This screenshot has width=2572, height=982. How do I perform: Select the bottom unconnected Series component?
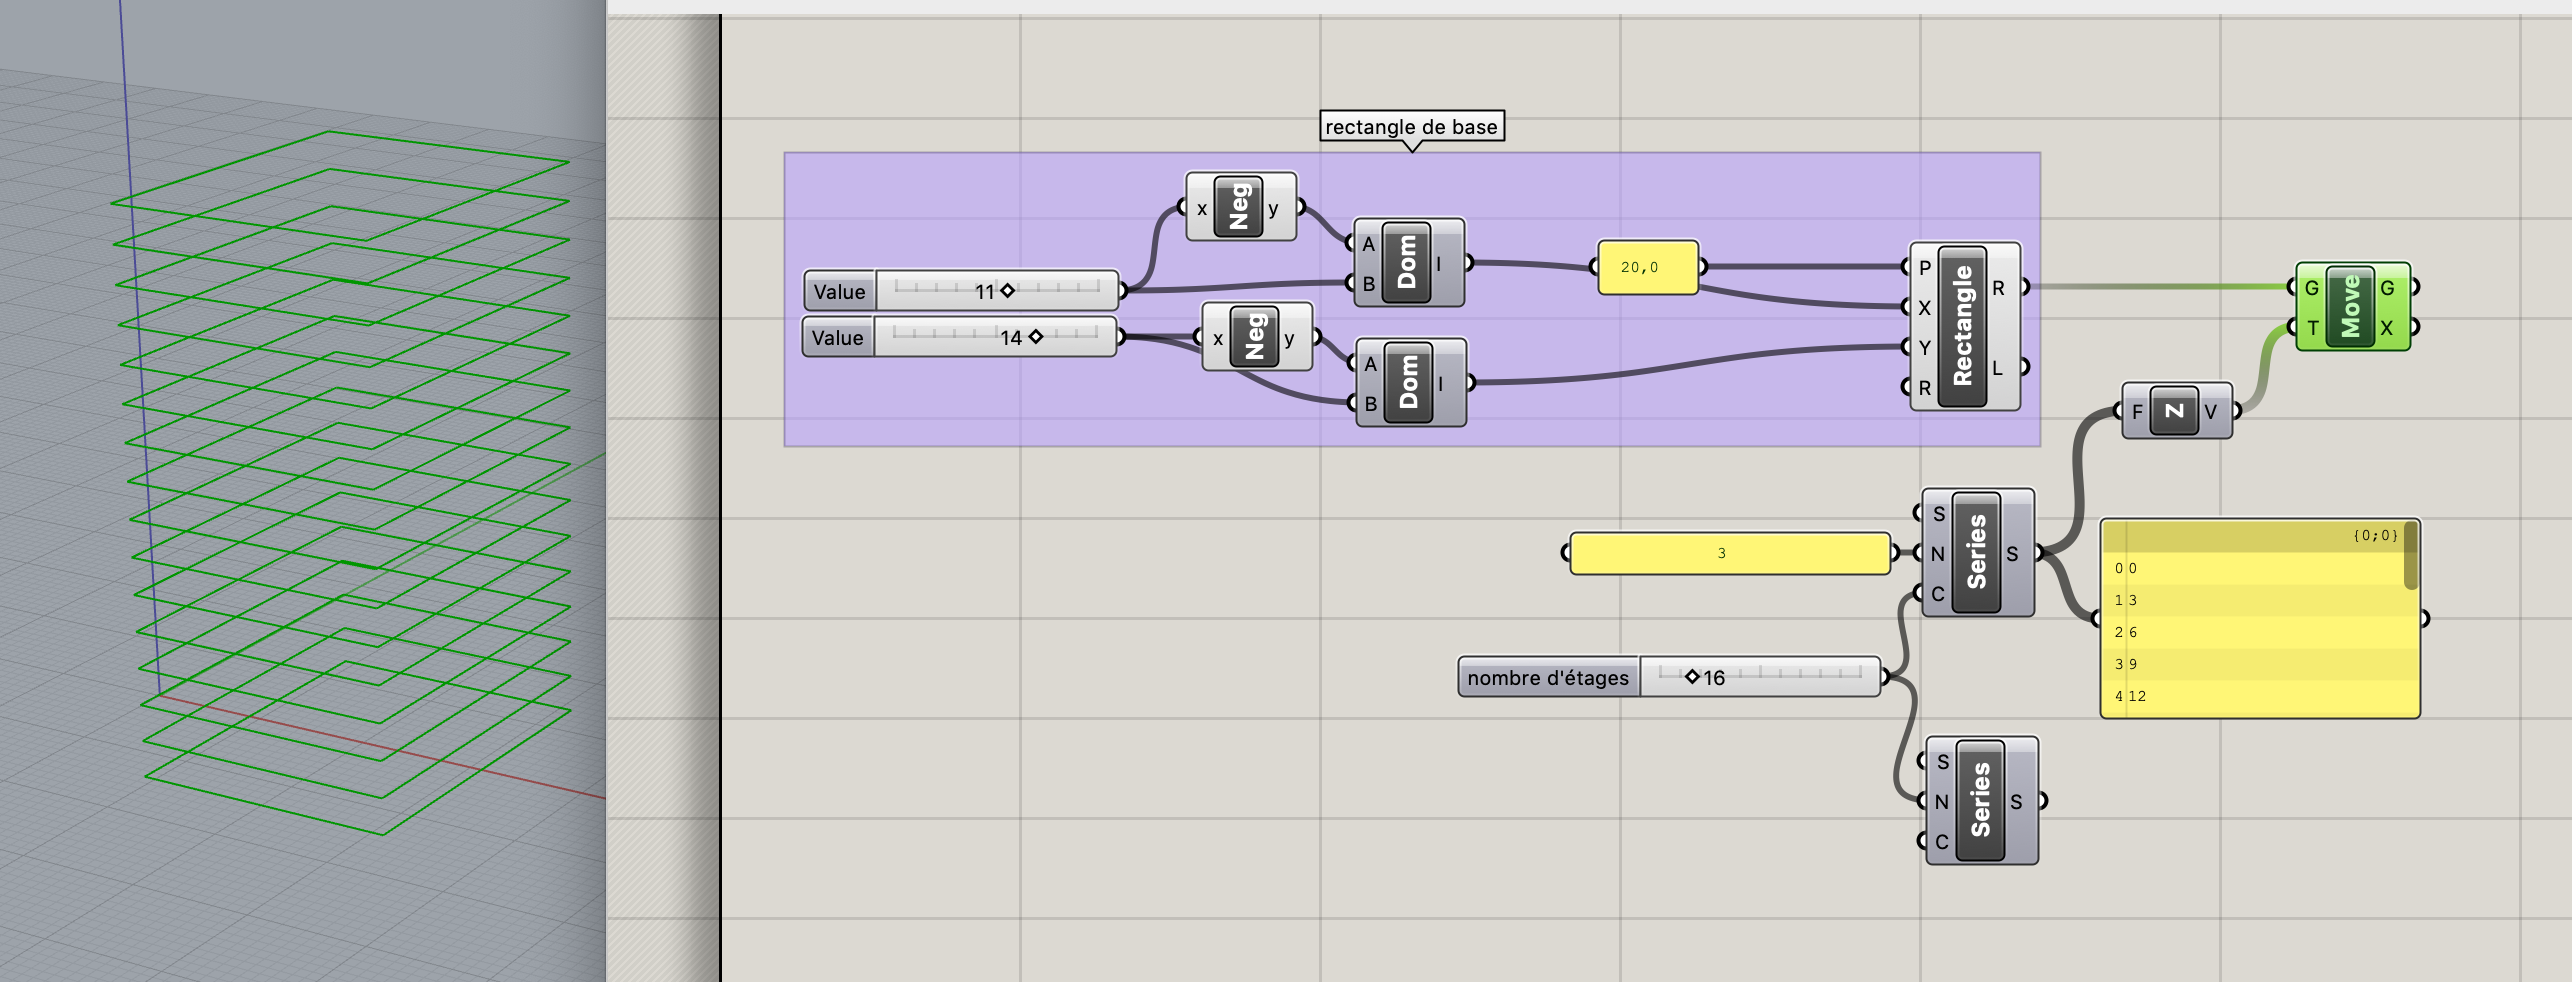(x=1979, y=800)
